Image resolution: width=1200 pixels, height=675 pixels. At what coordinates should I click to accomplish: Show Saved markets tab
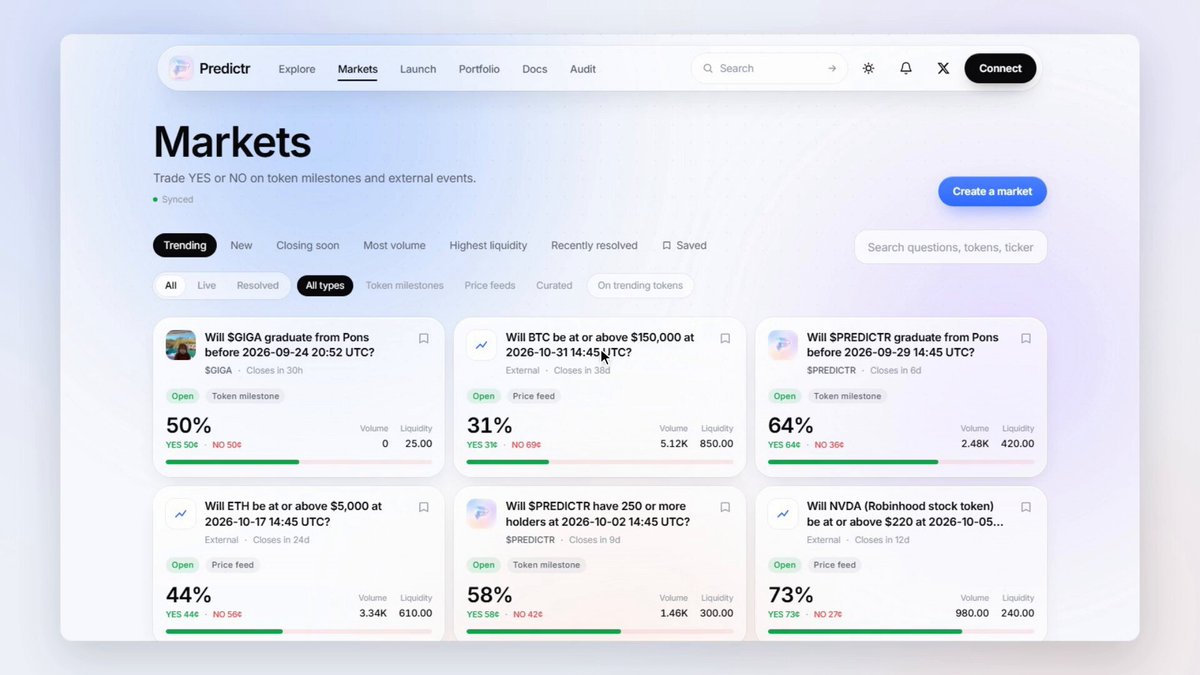click(684, 245)
